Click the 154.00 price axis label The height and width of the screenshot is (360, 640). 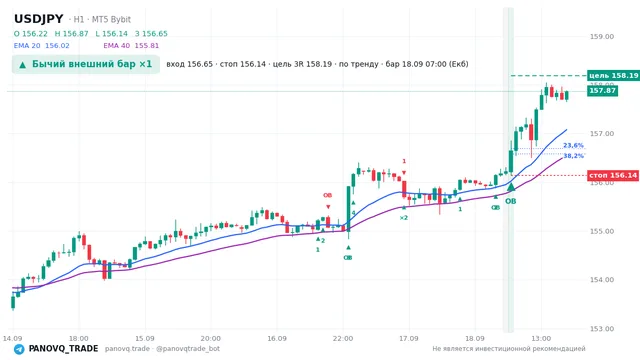point(602,280)
